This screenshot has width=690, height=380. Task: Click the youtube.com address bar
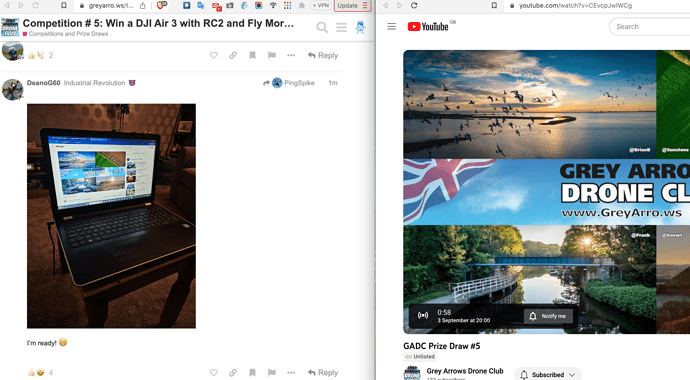pos(596,5)
